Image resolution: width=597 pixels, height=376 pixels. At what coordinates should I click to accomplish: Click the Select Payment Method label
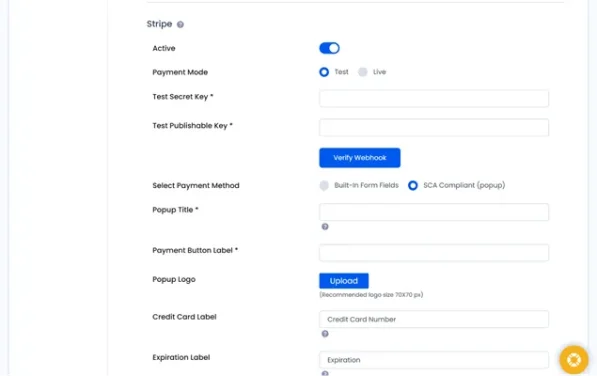click(196, 185)
